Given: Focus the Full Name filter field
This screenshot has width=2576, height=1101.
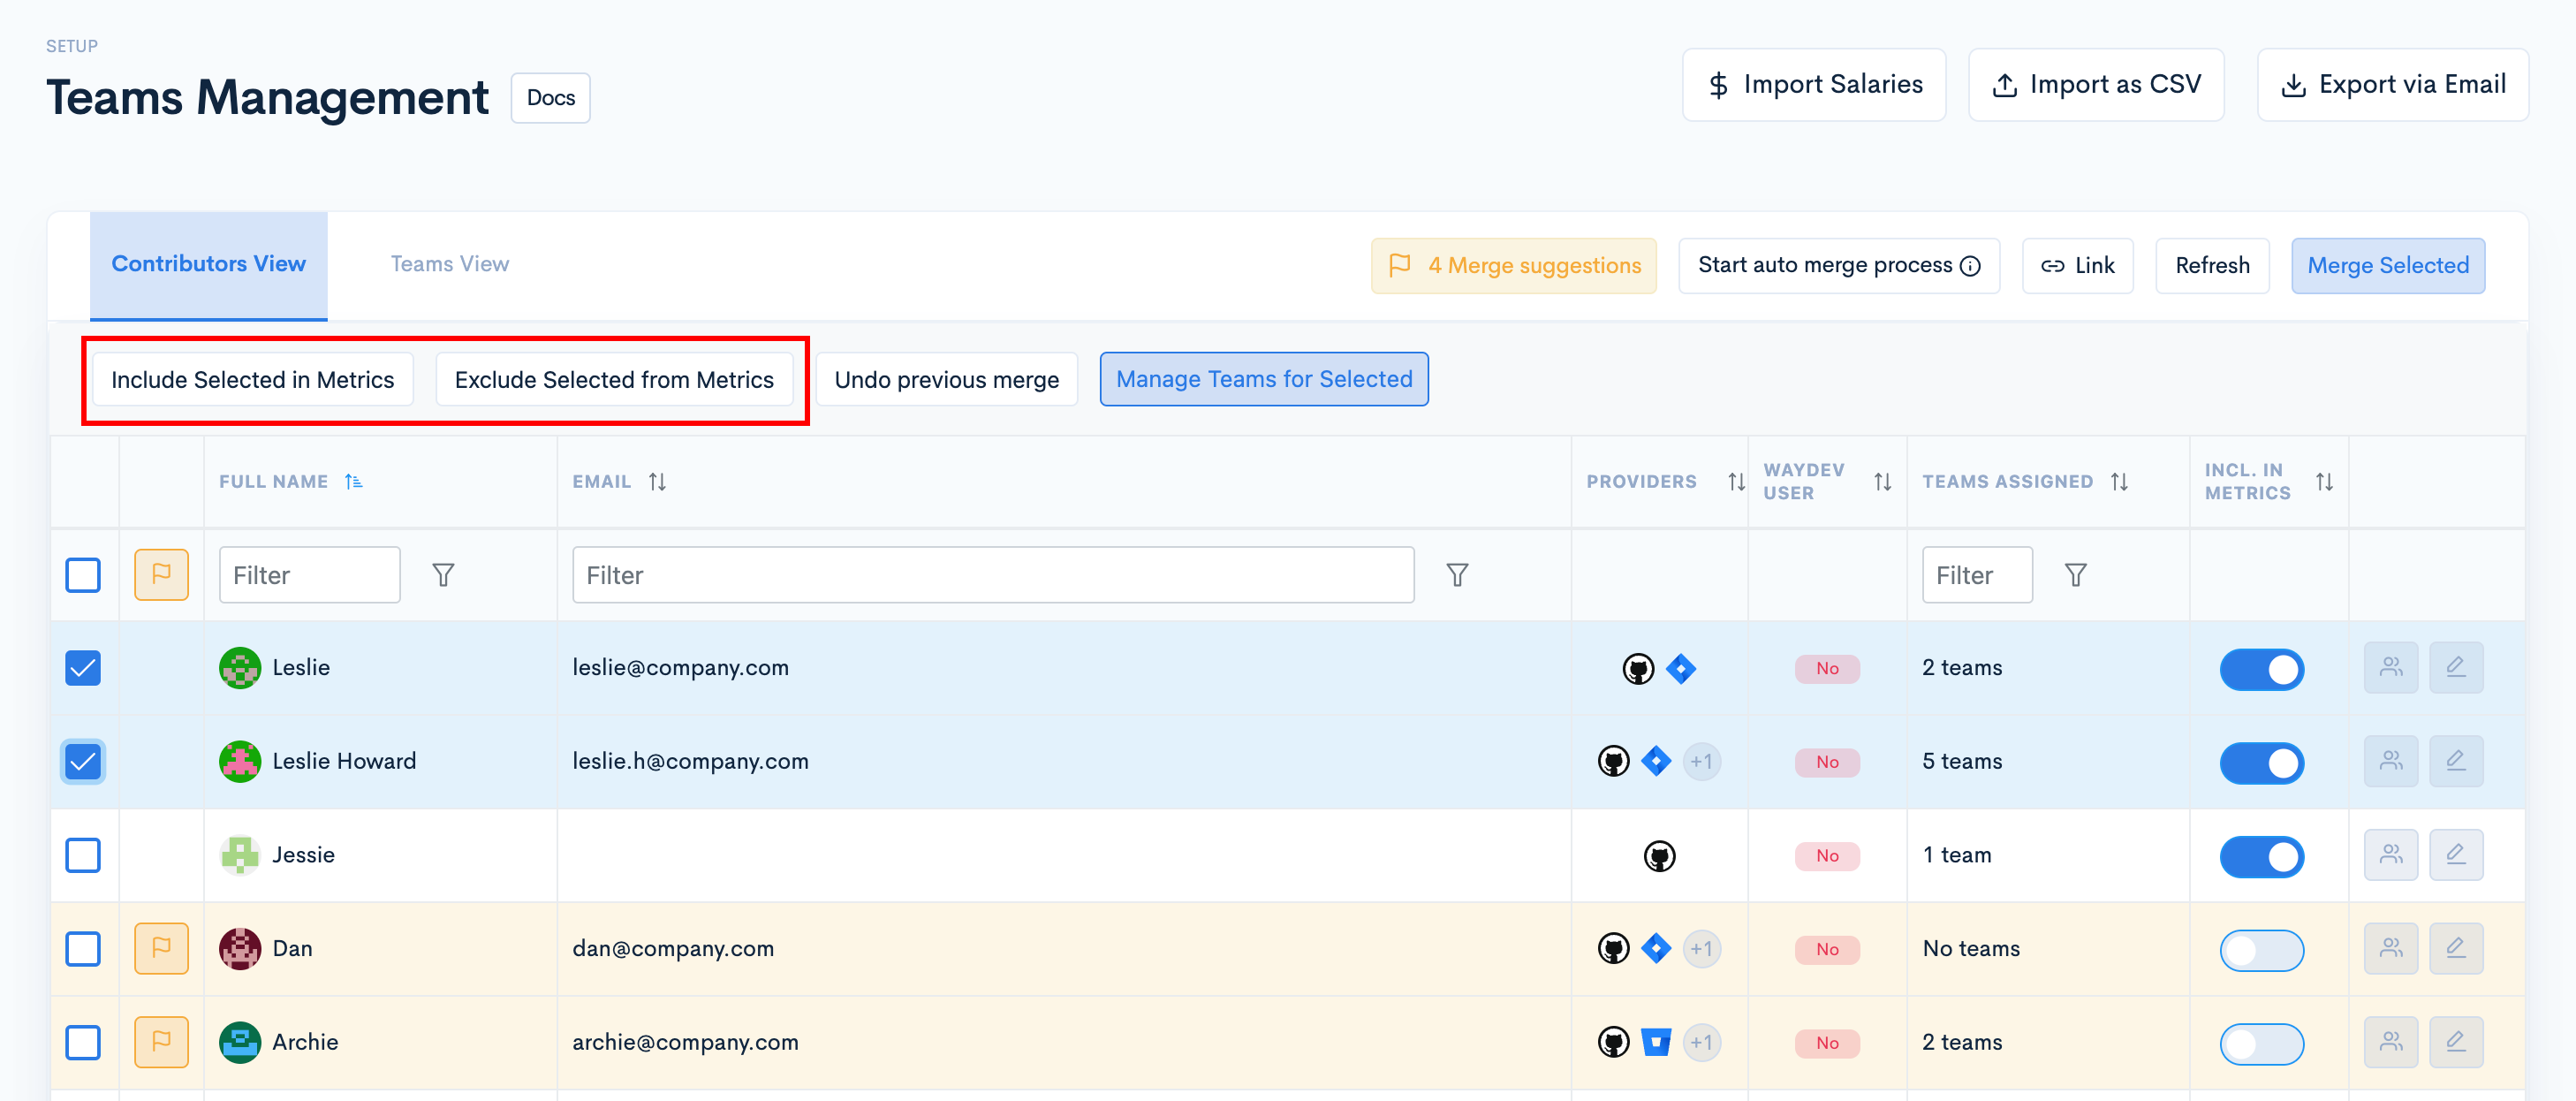Looking at the screenshot, I should point(310,575).
